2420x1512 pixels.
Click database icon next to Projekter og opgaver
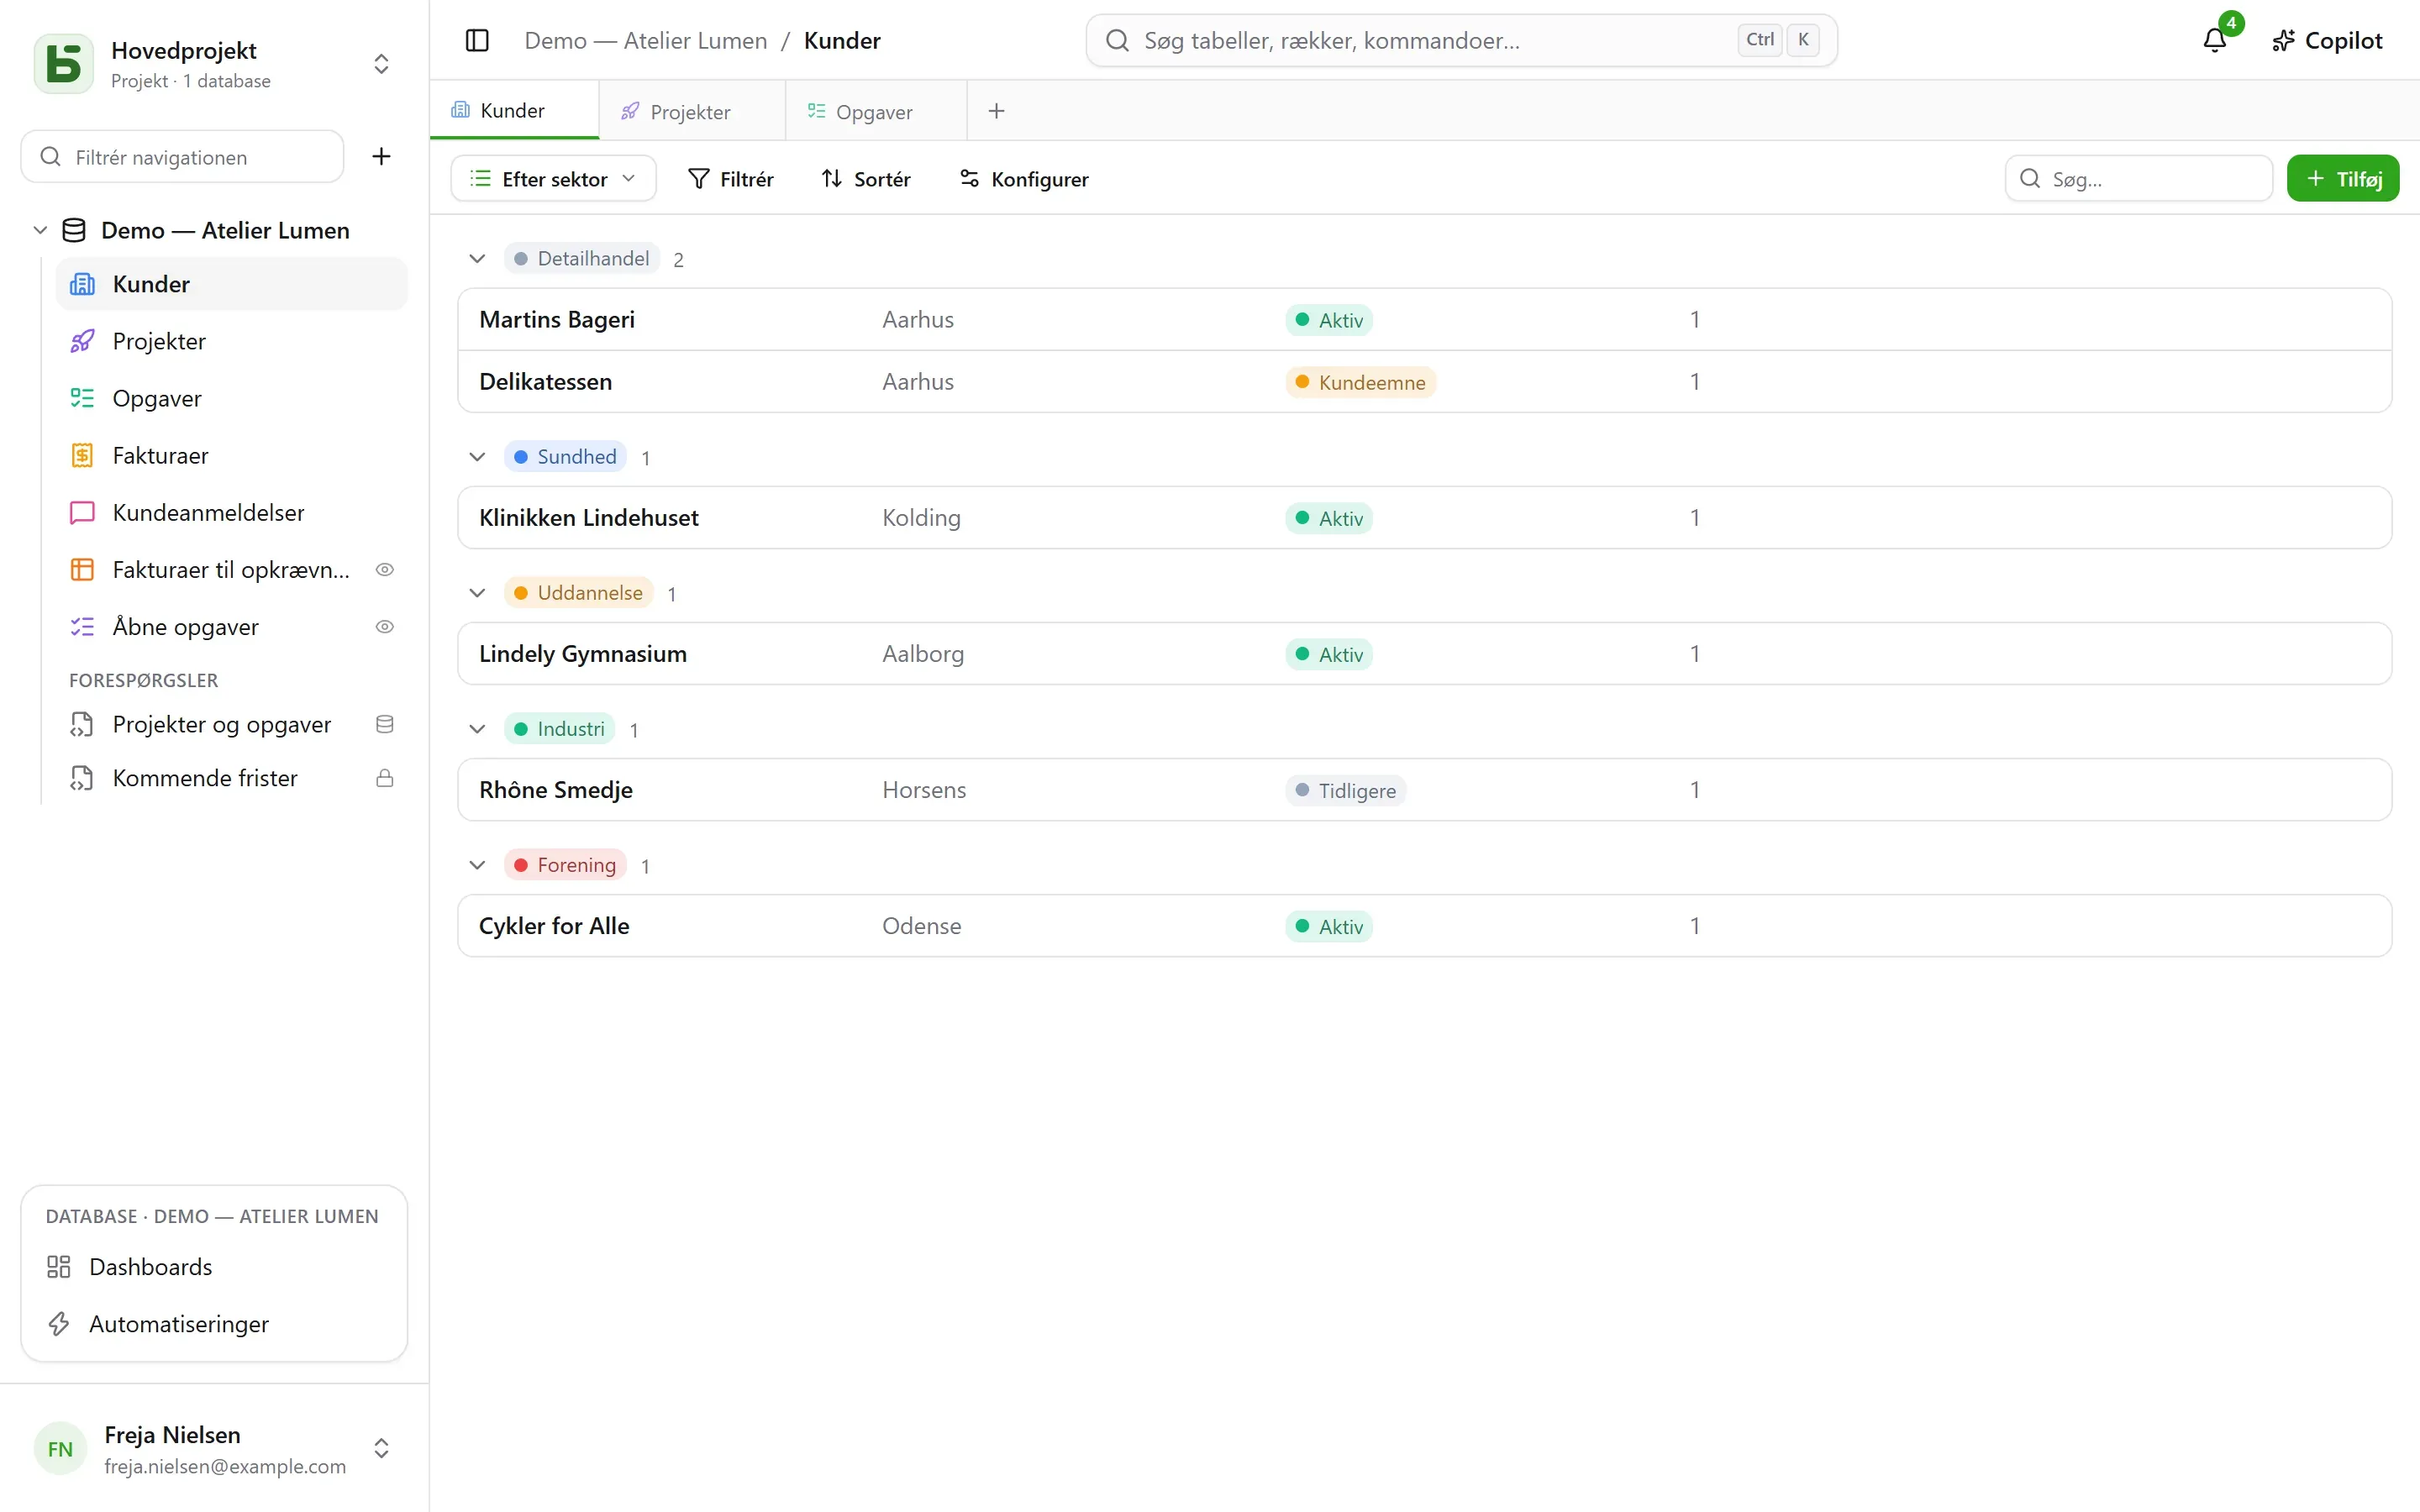(x=384, y=724)
